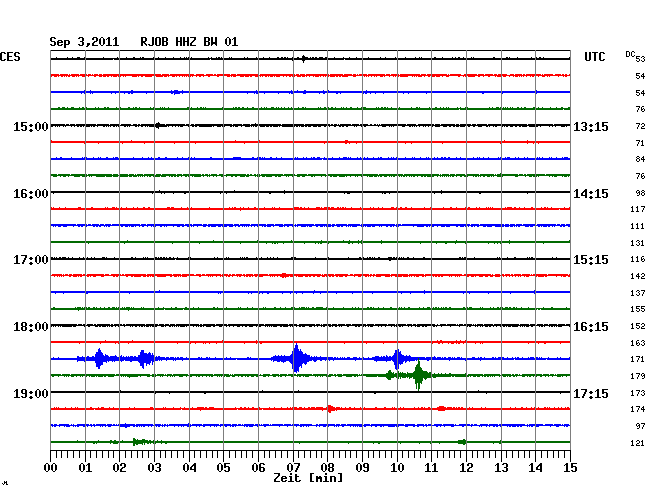Select the 18:00 local time label

[x=31, y=327]
